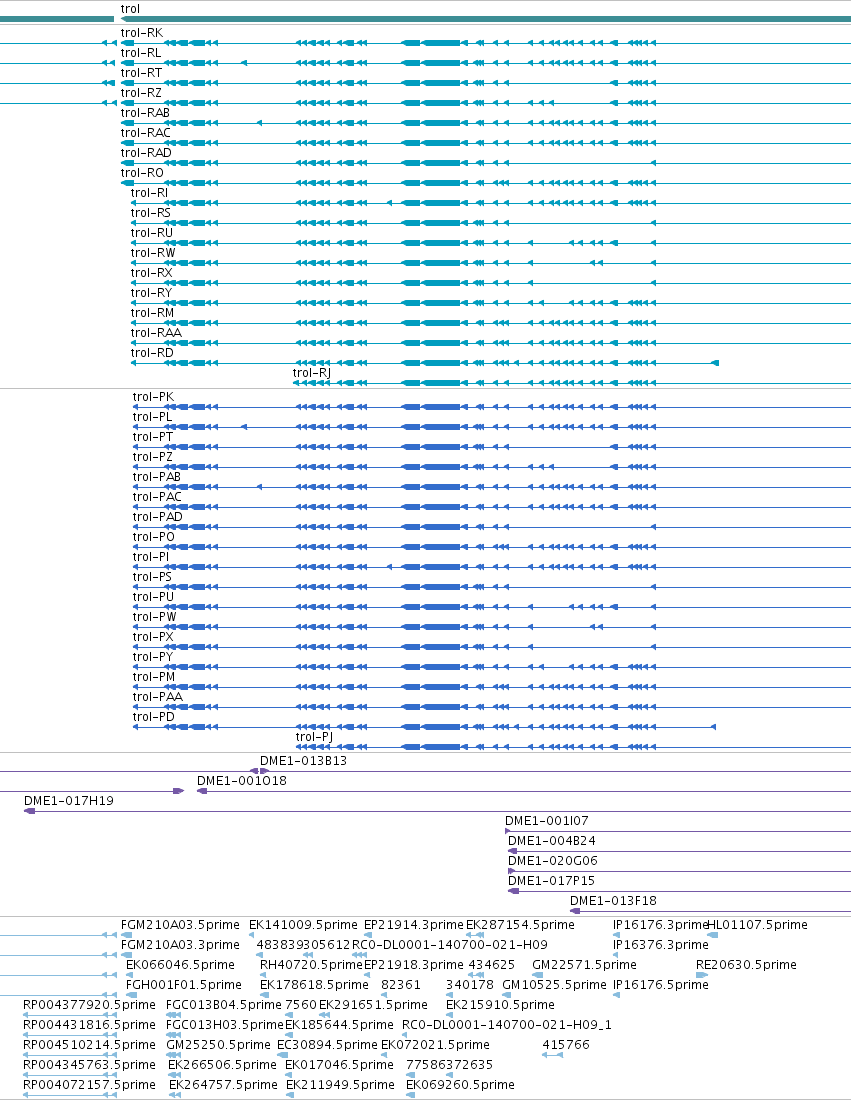Select the trol-PS coding sequence
The width and height of the screenshot is (851, 1100).
(152, 577)
